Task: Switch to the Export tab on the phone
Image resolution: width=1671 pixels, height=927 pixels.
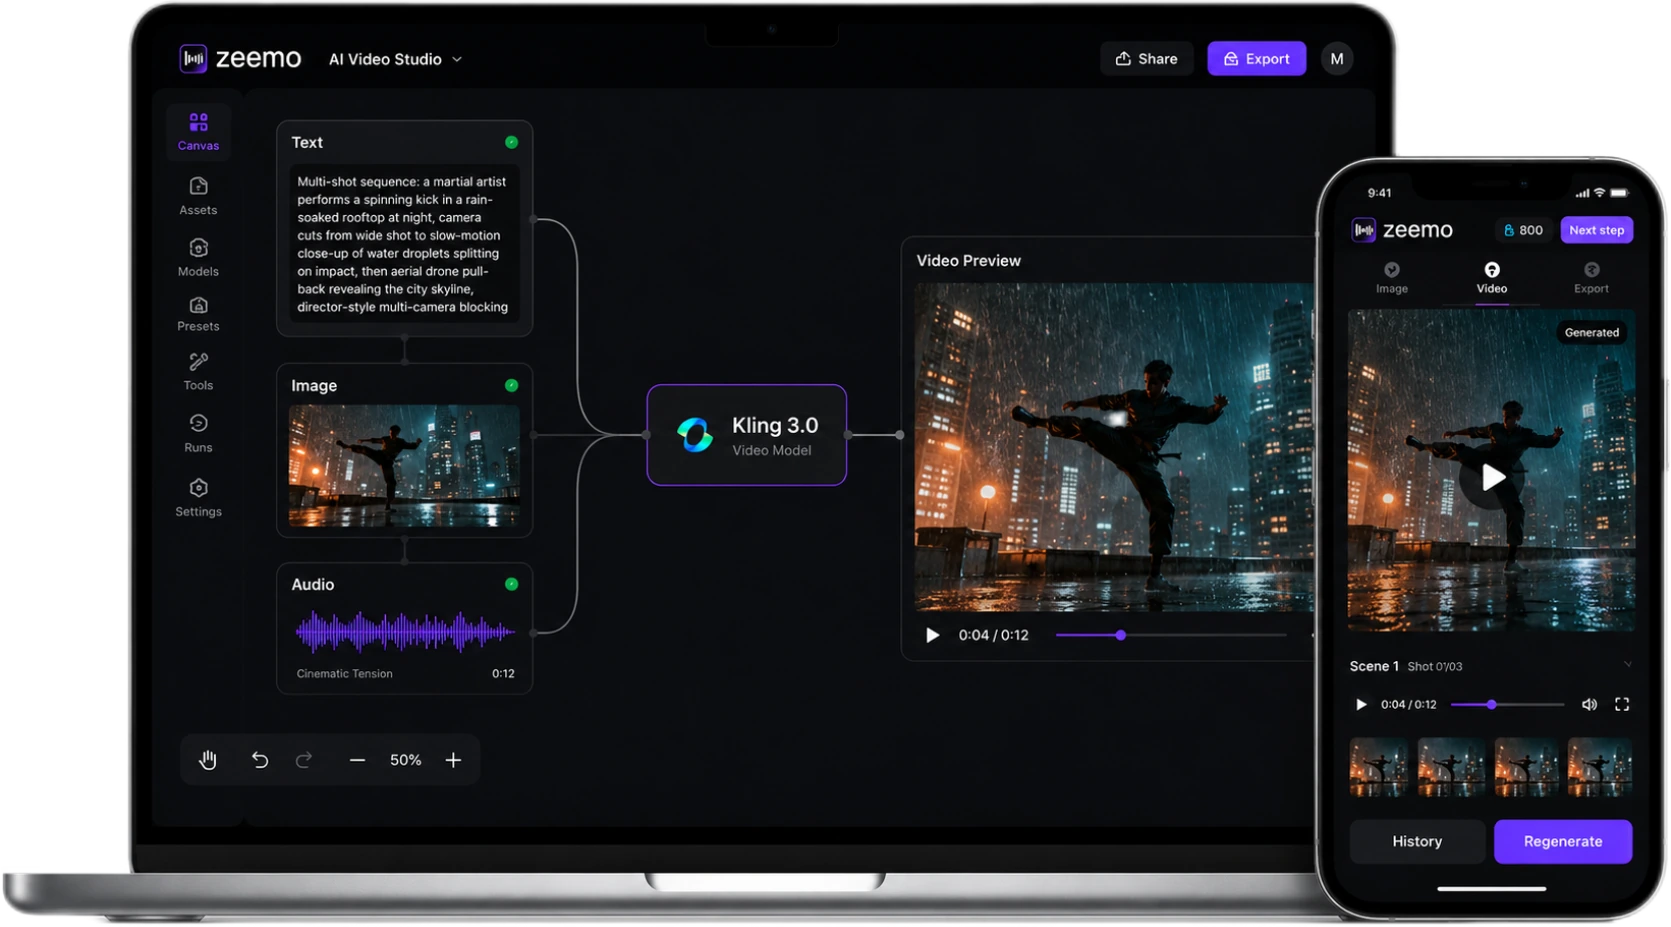Action: (x=1591, y=278)
